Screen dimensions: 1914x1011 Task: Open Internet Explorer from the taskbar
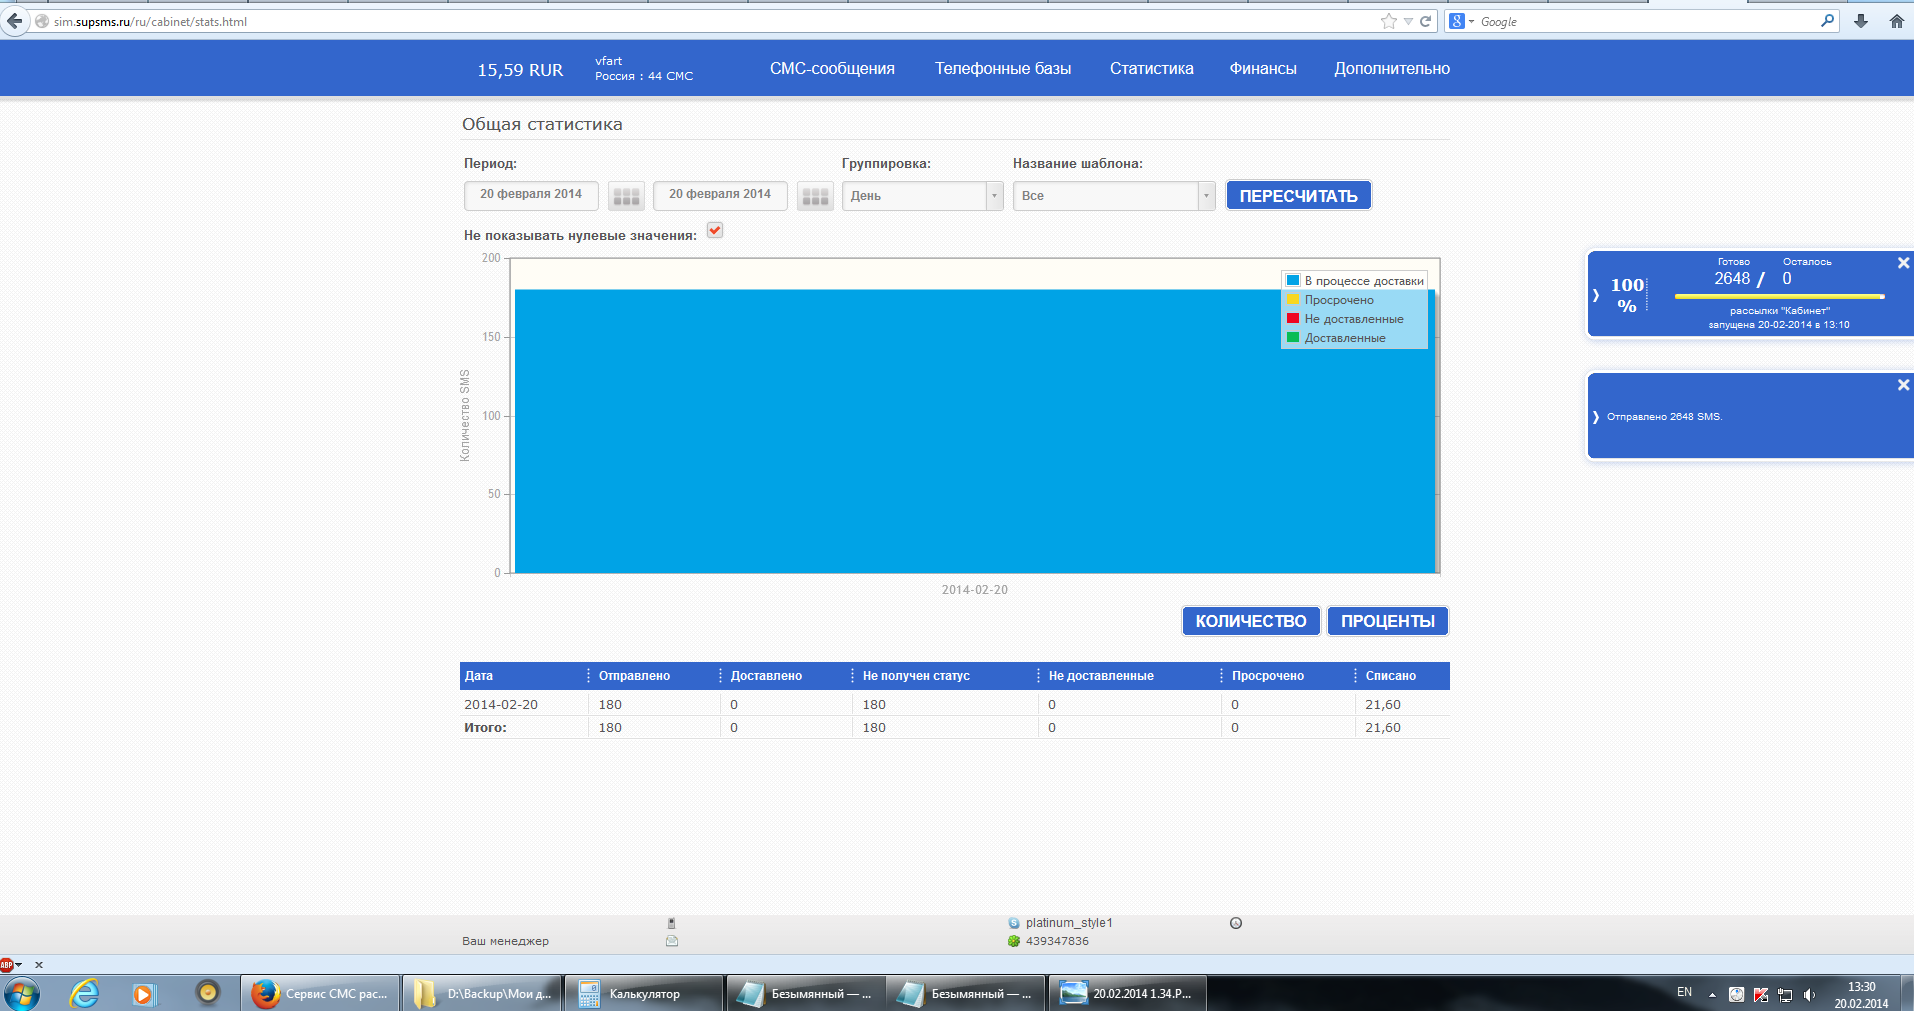tap(84, 993)
